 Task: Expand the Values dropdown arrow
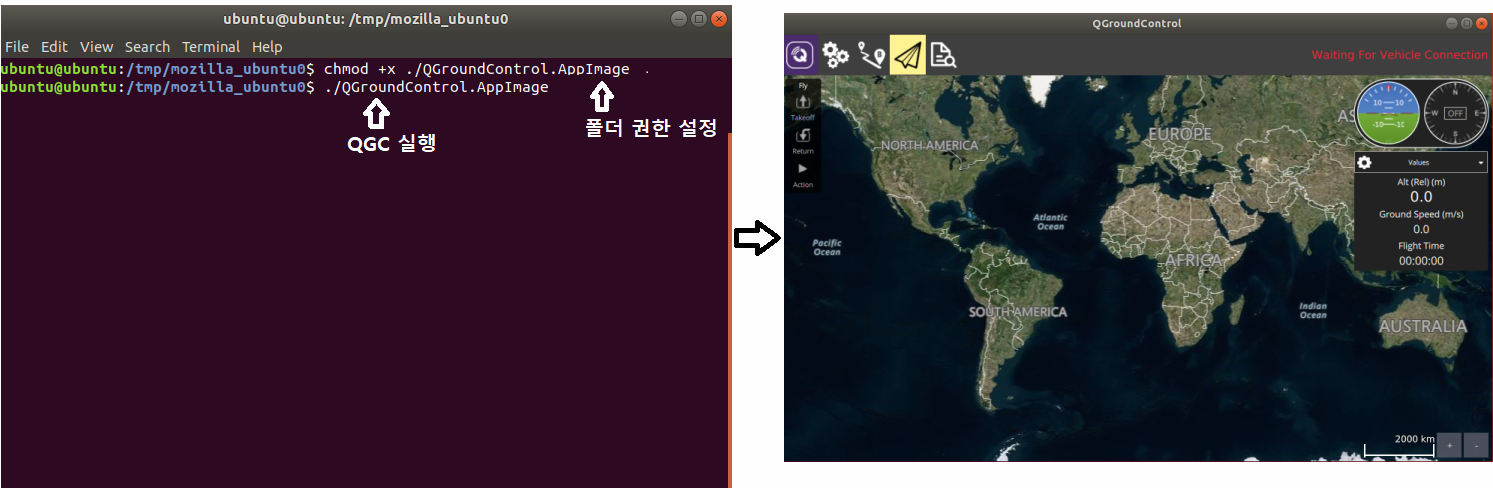tap(1480, 162)
